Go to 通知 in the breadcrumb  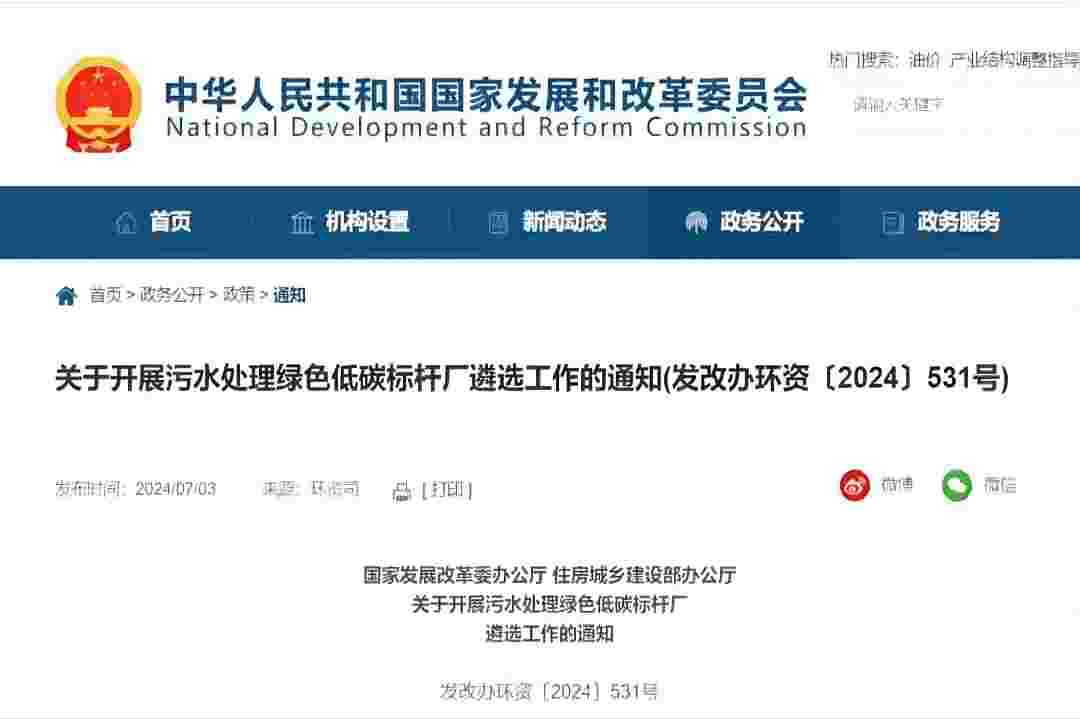289,295
